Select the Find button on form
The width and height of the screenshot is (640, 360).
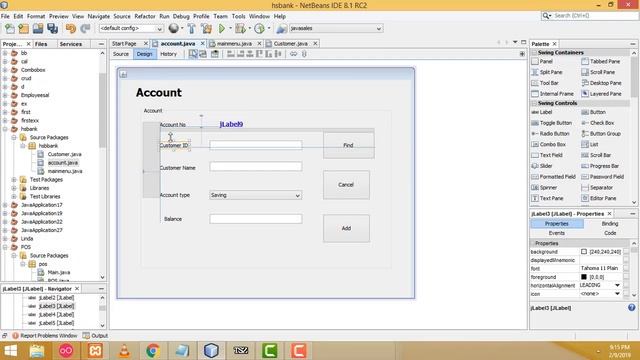coord(349,145)
